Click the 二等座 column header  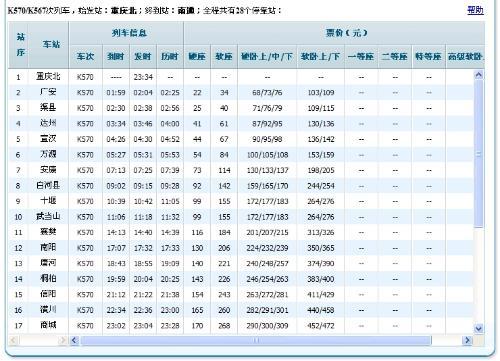click(x=395, y=57)
